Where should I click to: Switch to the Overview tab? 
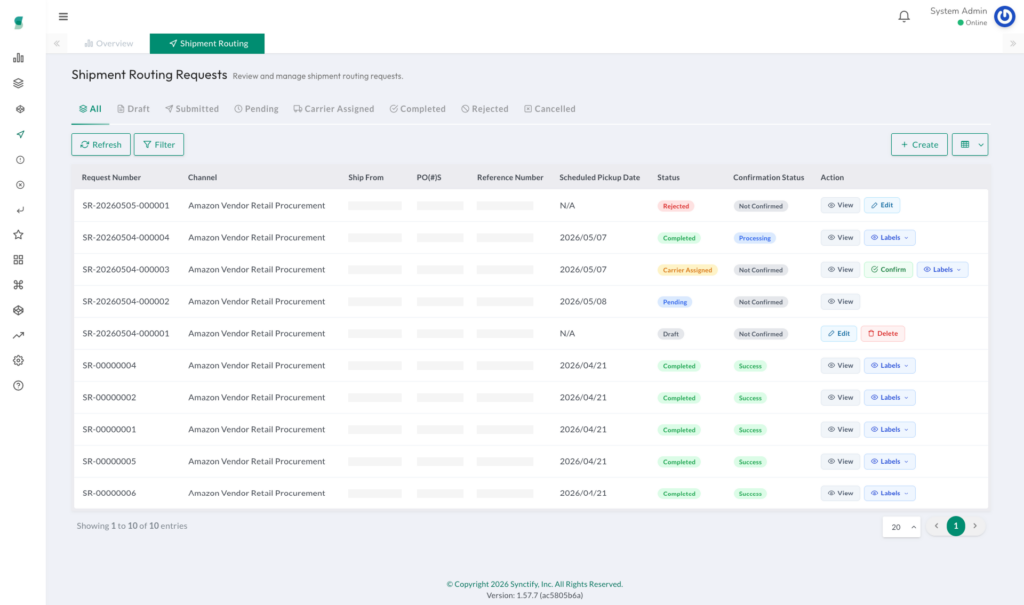click(108, 44)
